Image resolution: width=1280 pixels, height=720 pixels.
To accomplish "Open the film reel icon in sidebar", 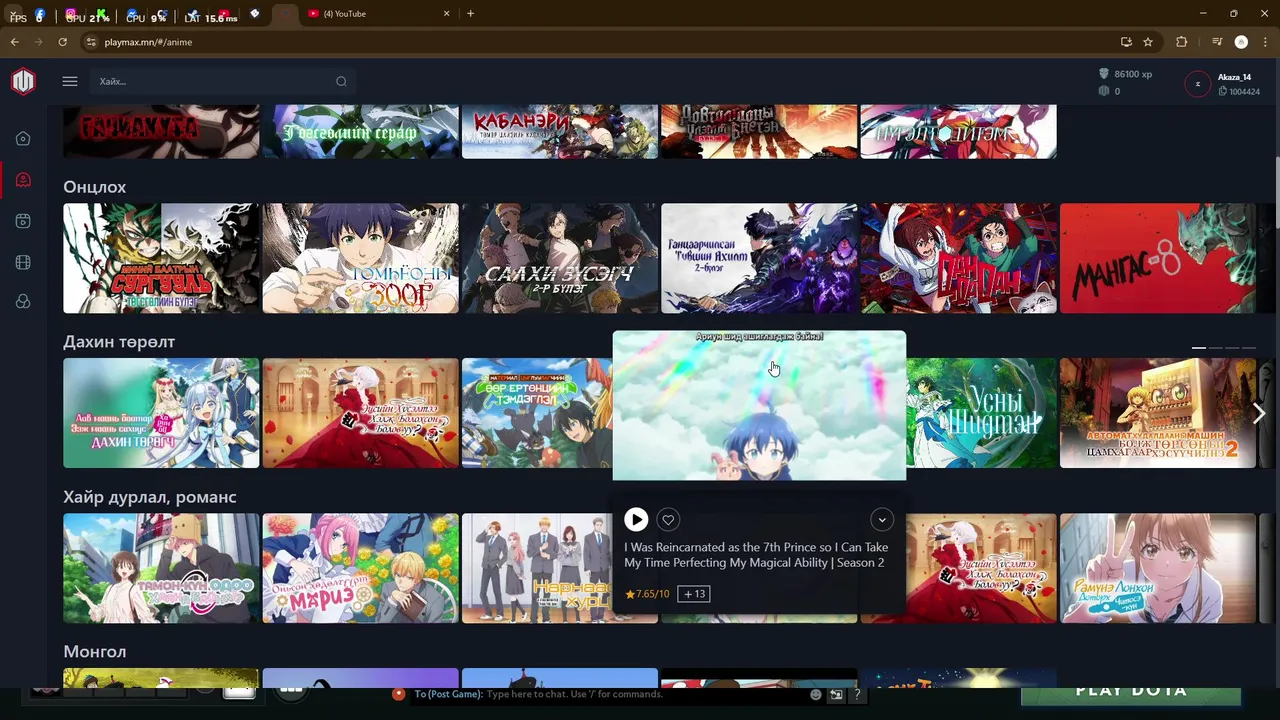I will pos(23,262).
